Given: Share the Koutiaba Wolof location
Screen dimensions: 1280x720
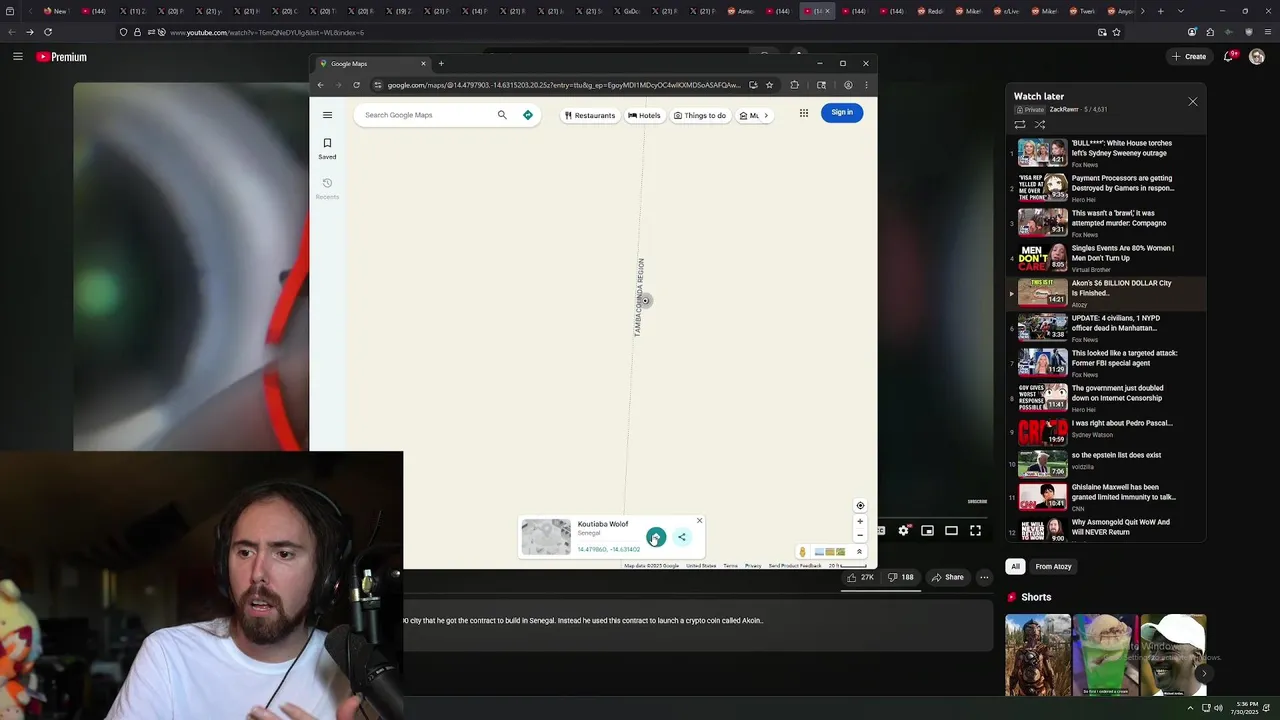Looking at the screenshot, I should tap(682, 537).
